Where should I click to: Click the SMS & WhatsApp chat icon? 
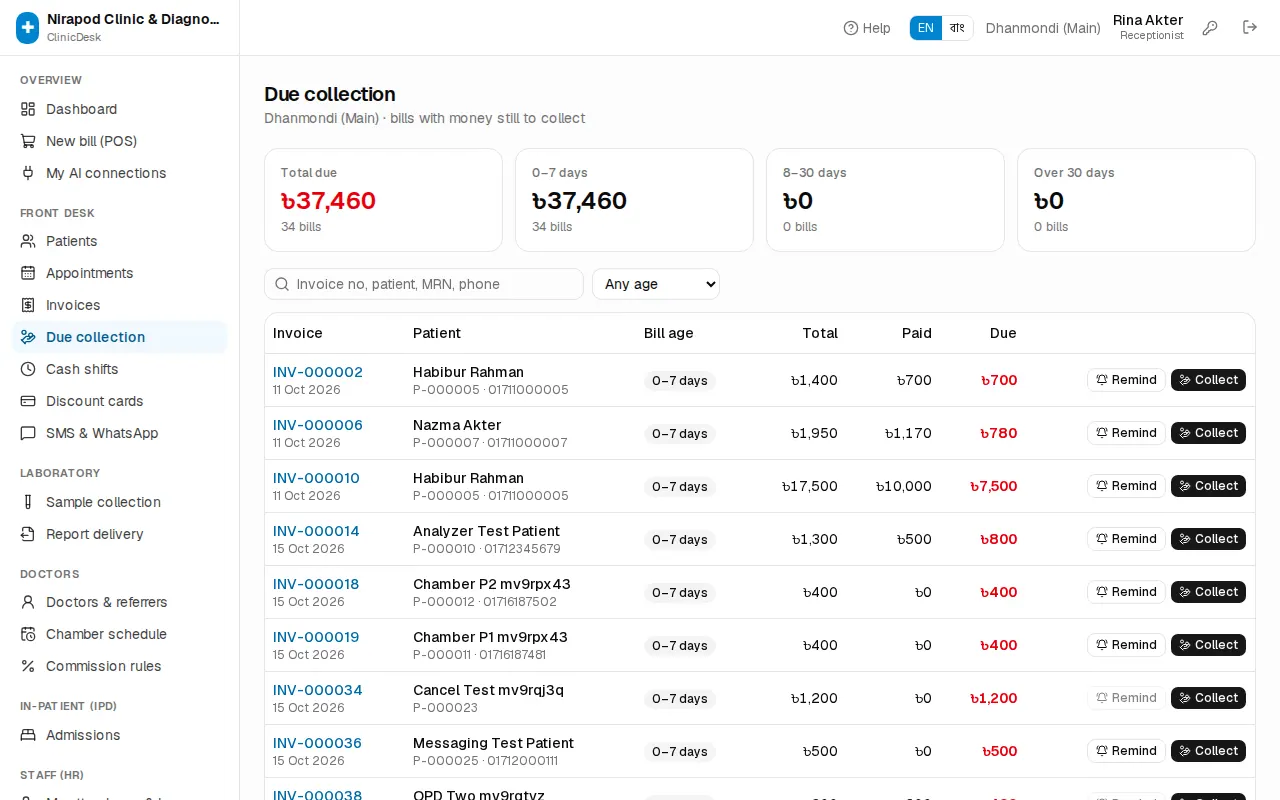28,433
